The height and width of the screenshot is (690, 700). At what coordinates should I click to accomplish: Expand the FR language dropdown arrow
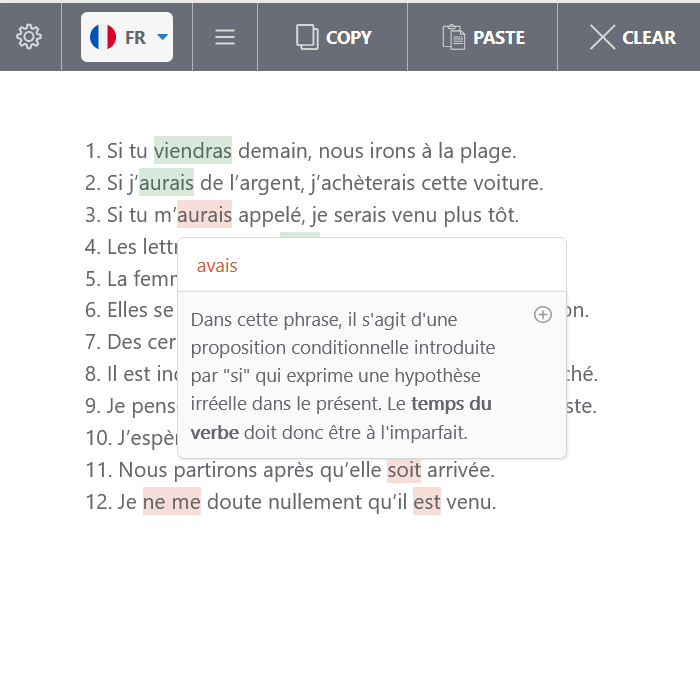pos(163,37)
